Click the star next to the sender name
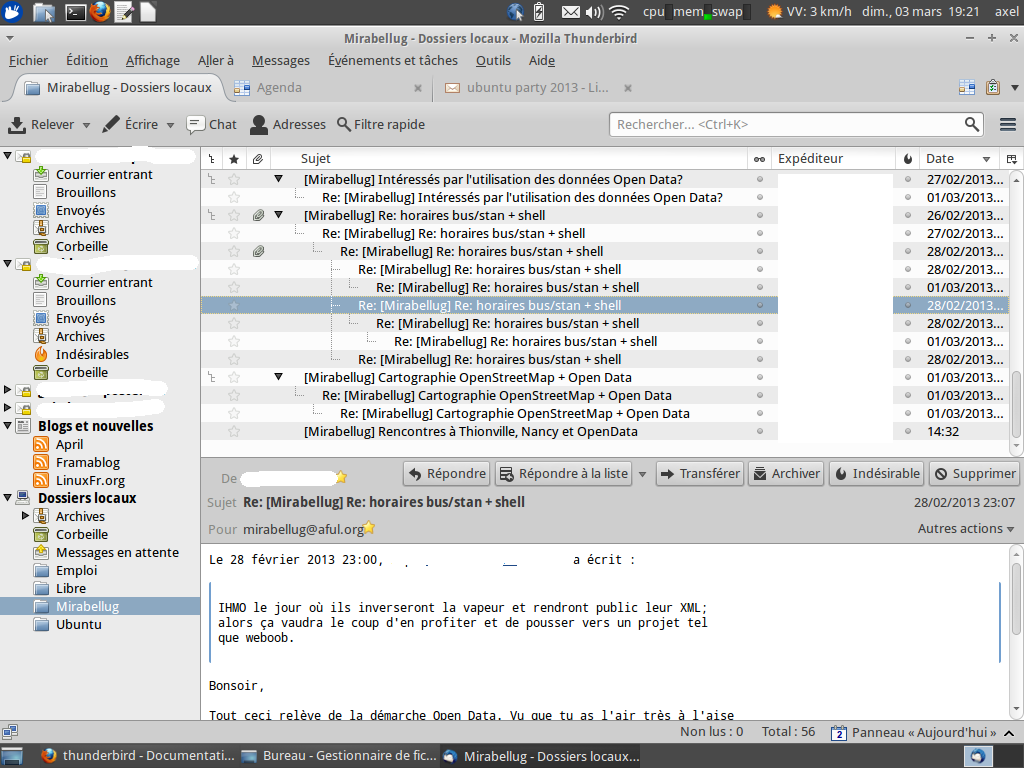Screen dimensions: 1024x768 tap(341, 477)
